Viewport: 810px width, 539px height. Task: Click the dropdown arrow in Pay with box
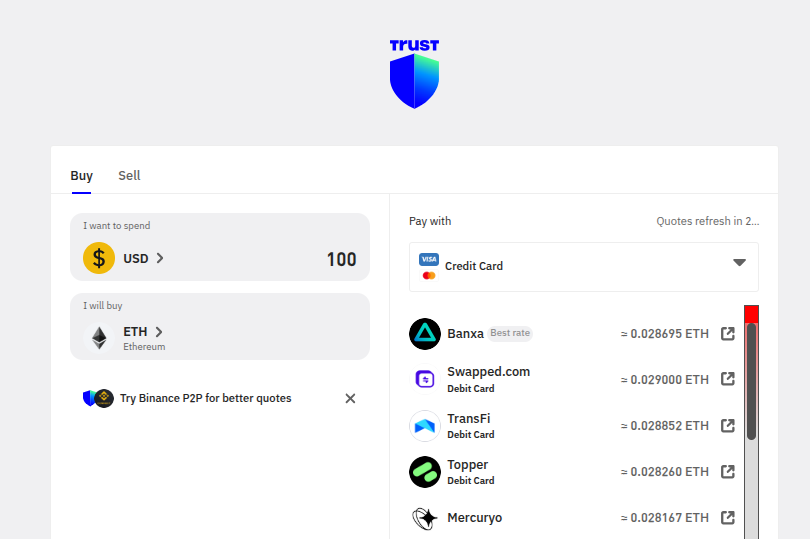pyautogui.click(x=739, y=263)
